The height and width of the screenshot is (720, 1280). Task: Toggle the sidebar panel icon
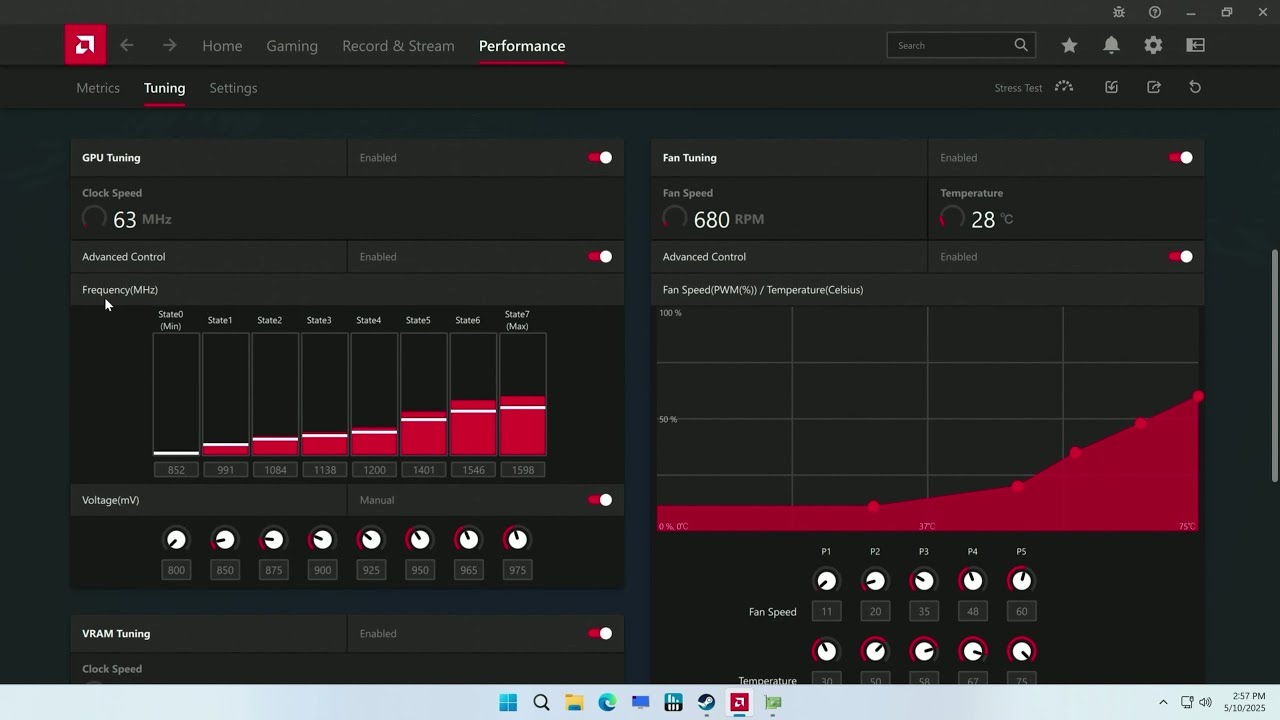[x=1195, y=45]
